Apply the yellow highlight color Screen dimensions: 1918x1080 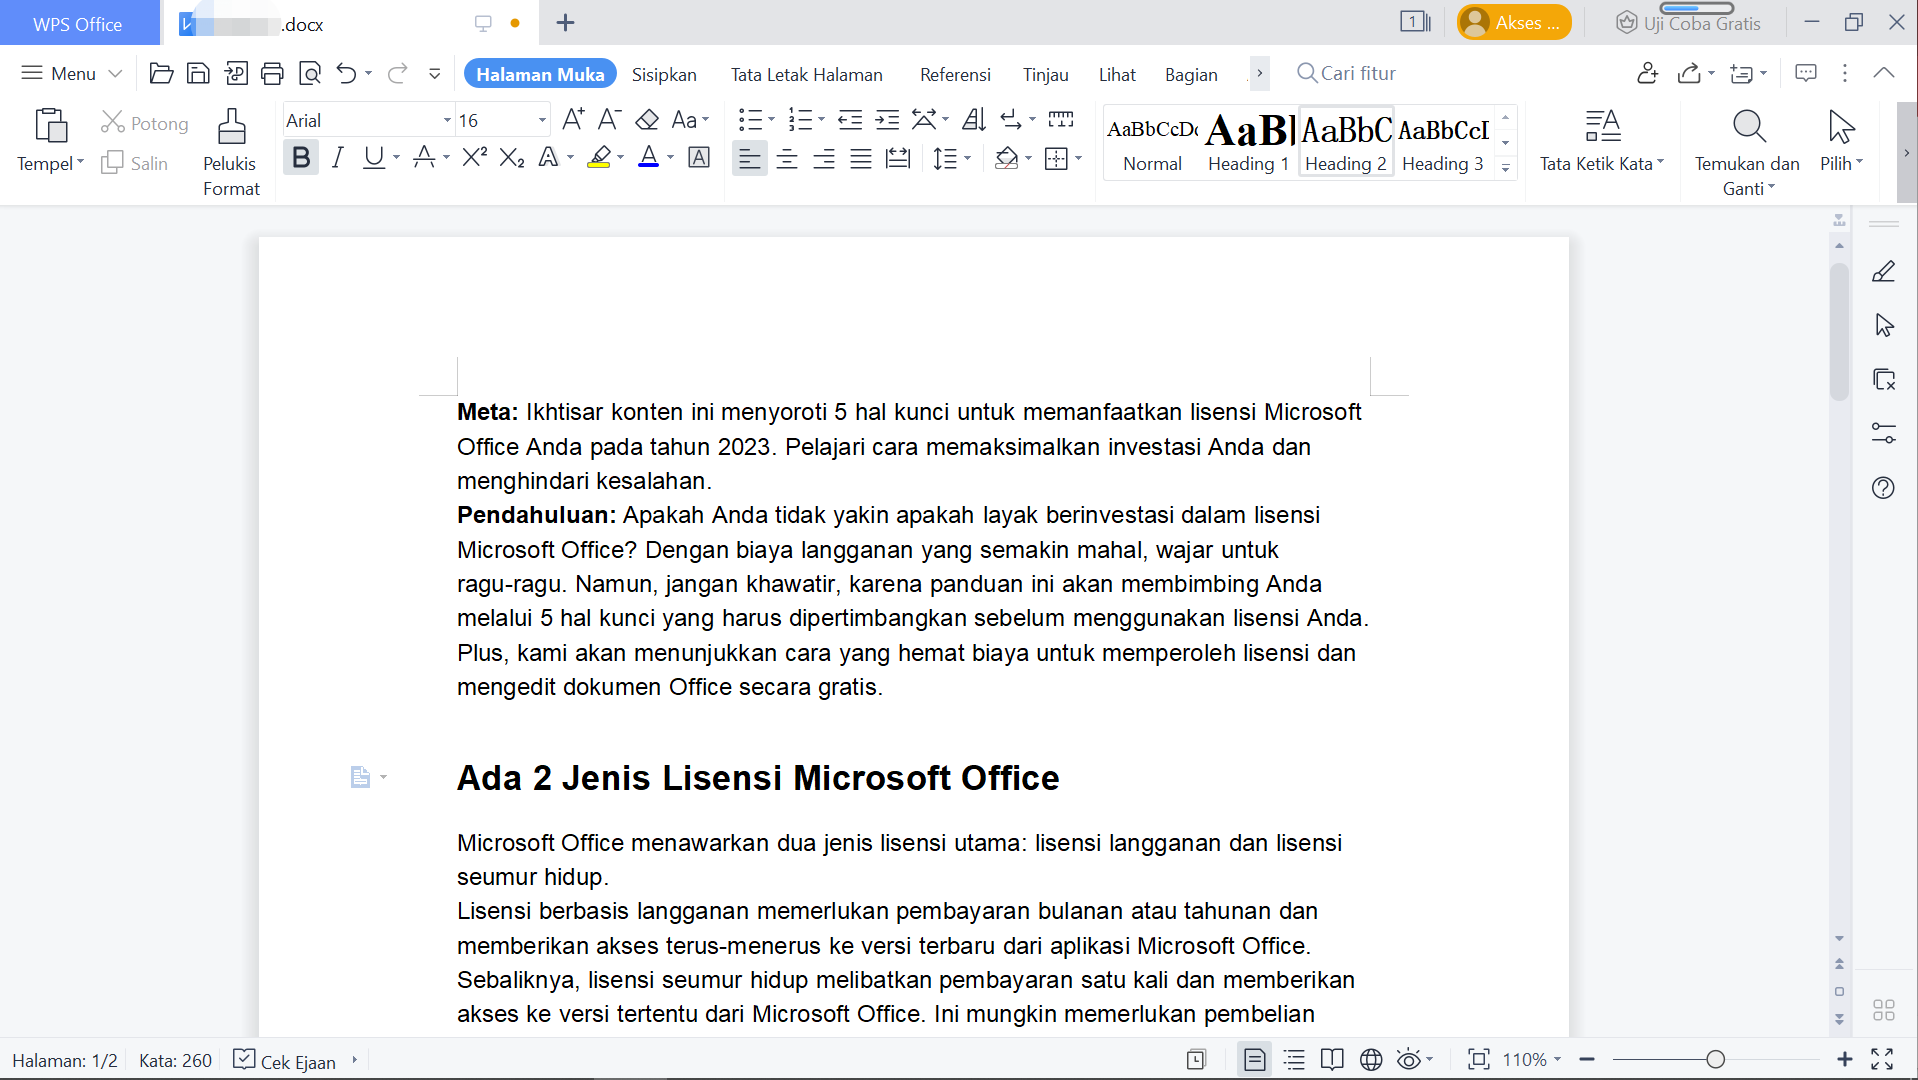(599, 157)
